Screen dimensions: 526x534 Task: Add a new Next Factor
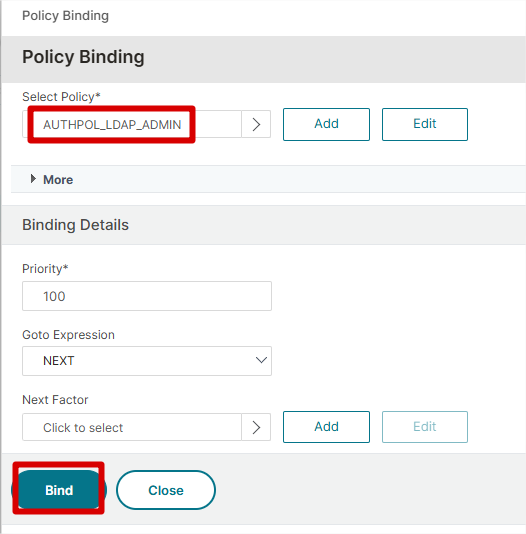pos(326,427)
